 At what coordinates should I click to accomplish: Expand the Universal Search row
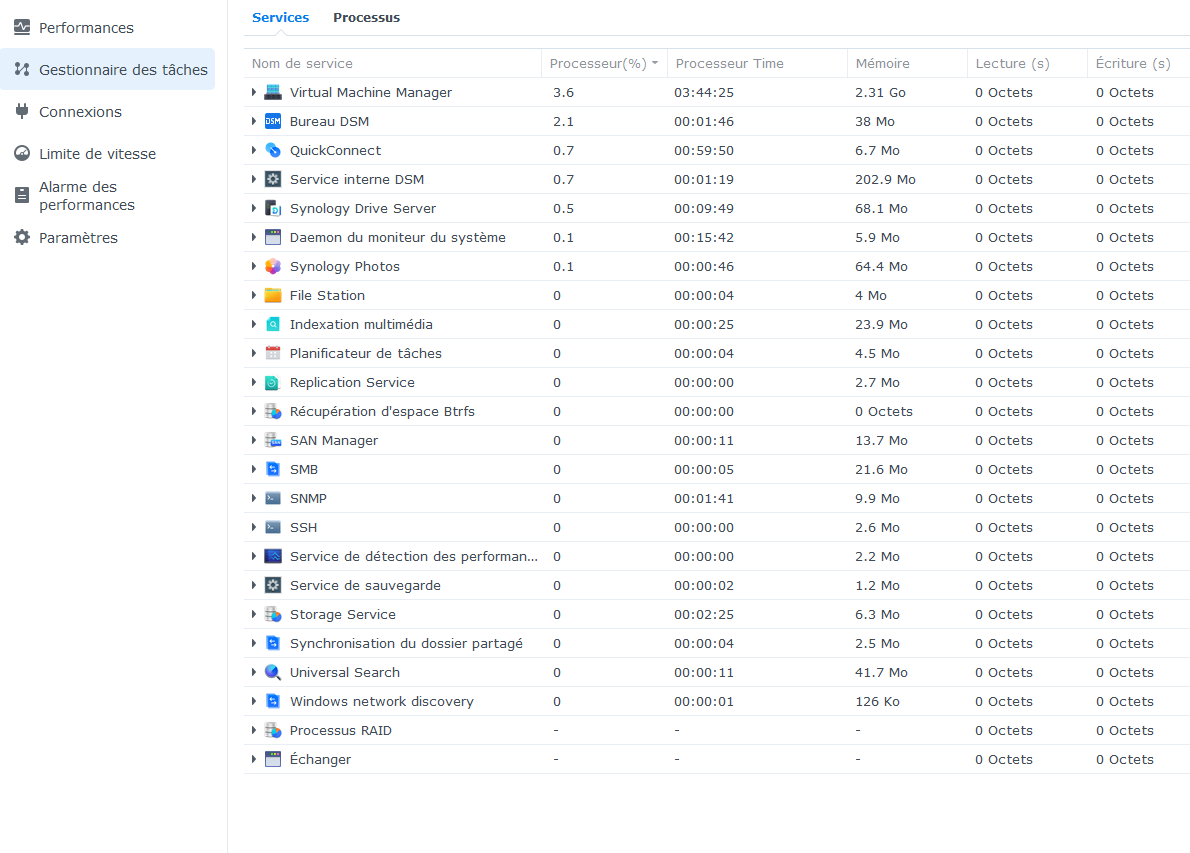coord(253,672)
